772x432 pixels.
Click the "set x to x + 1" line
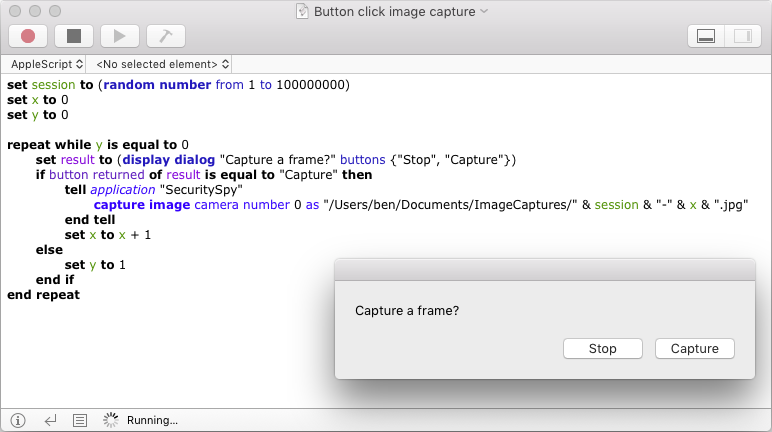pos(108,235)
